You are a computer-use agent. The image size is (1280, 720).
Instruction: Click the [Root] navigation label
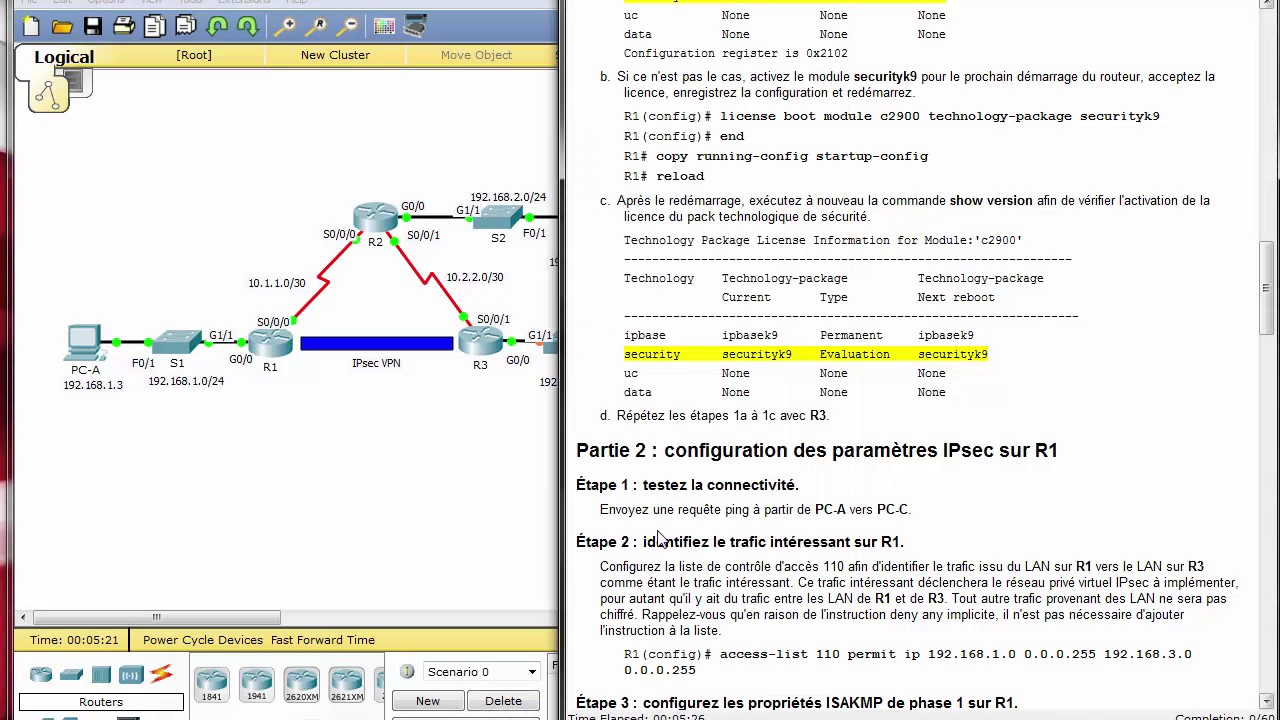click(194, 55)
